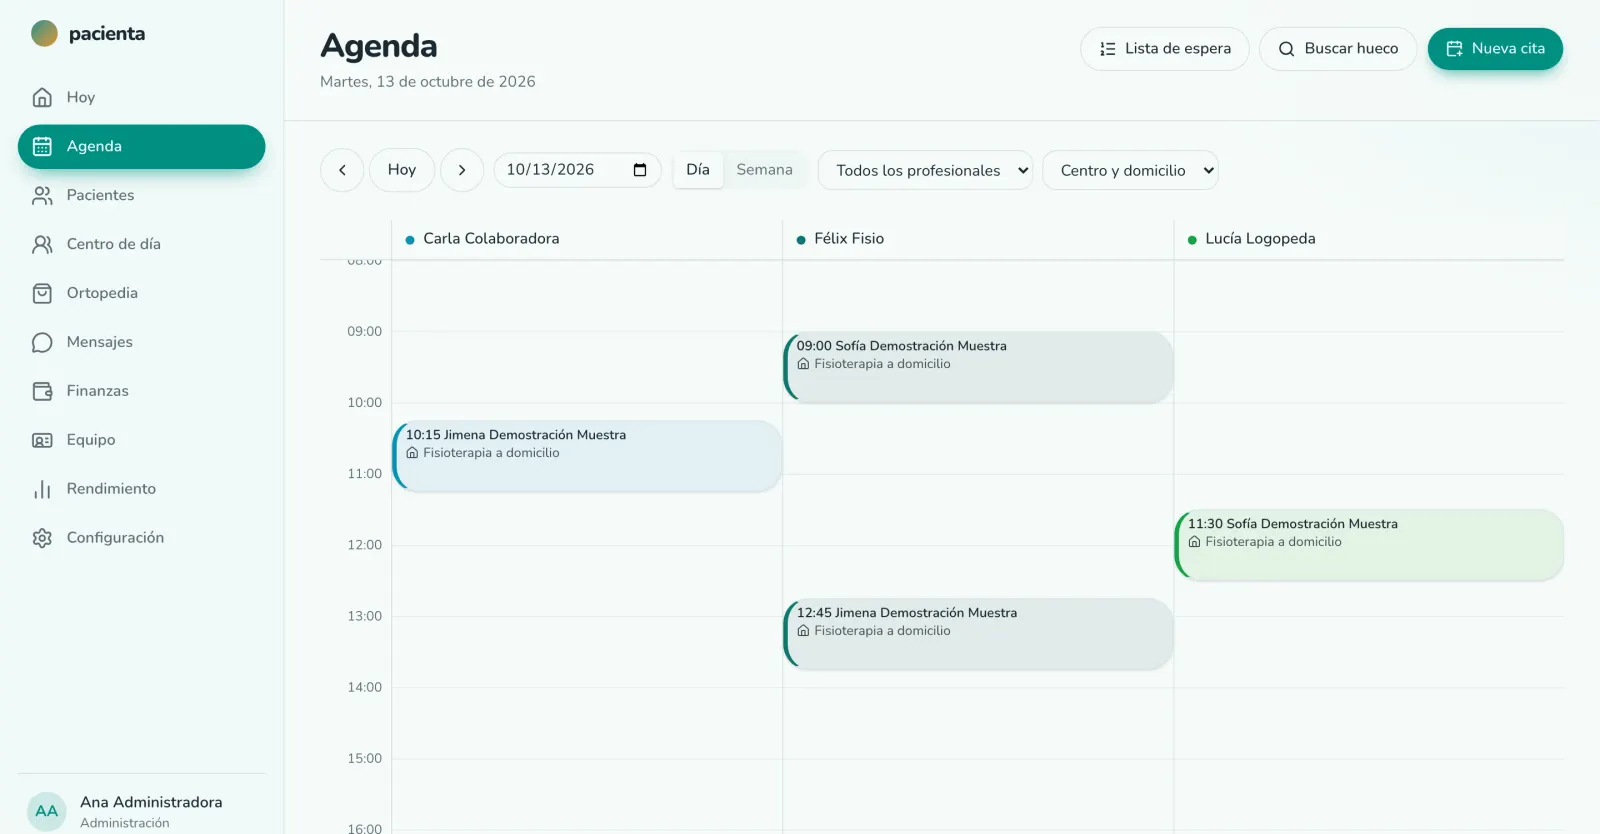Open Centro de día icon
The width and height of the screenshot is (1600, 834).
(x=42, y=244)
